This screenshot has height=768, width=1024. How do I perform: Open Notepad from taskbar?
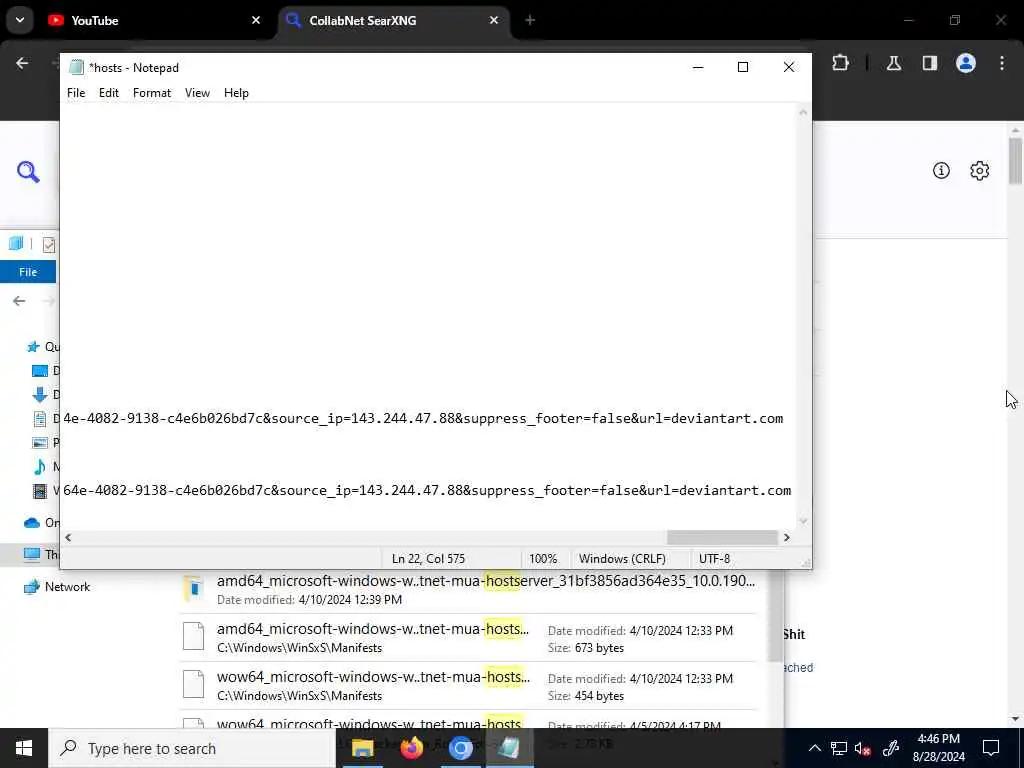(509, 748)
